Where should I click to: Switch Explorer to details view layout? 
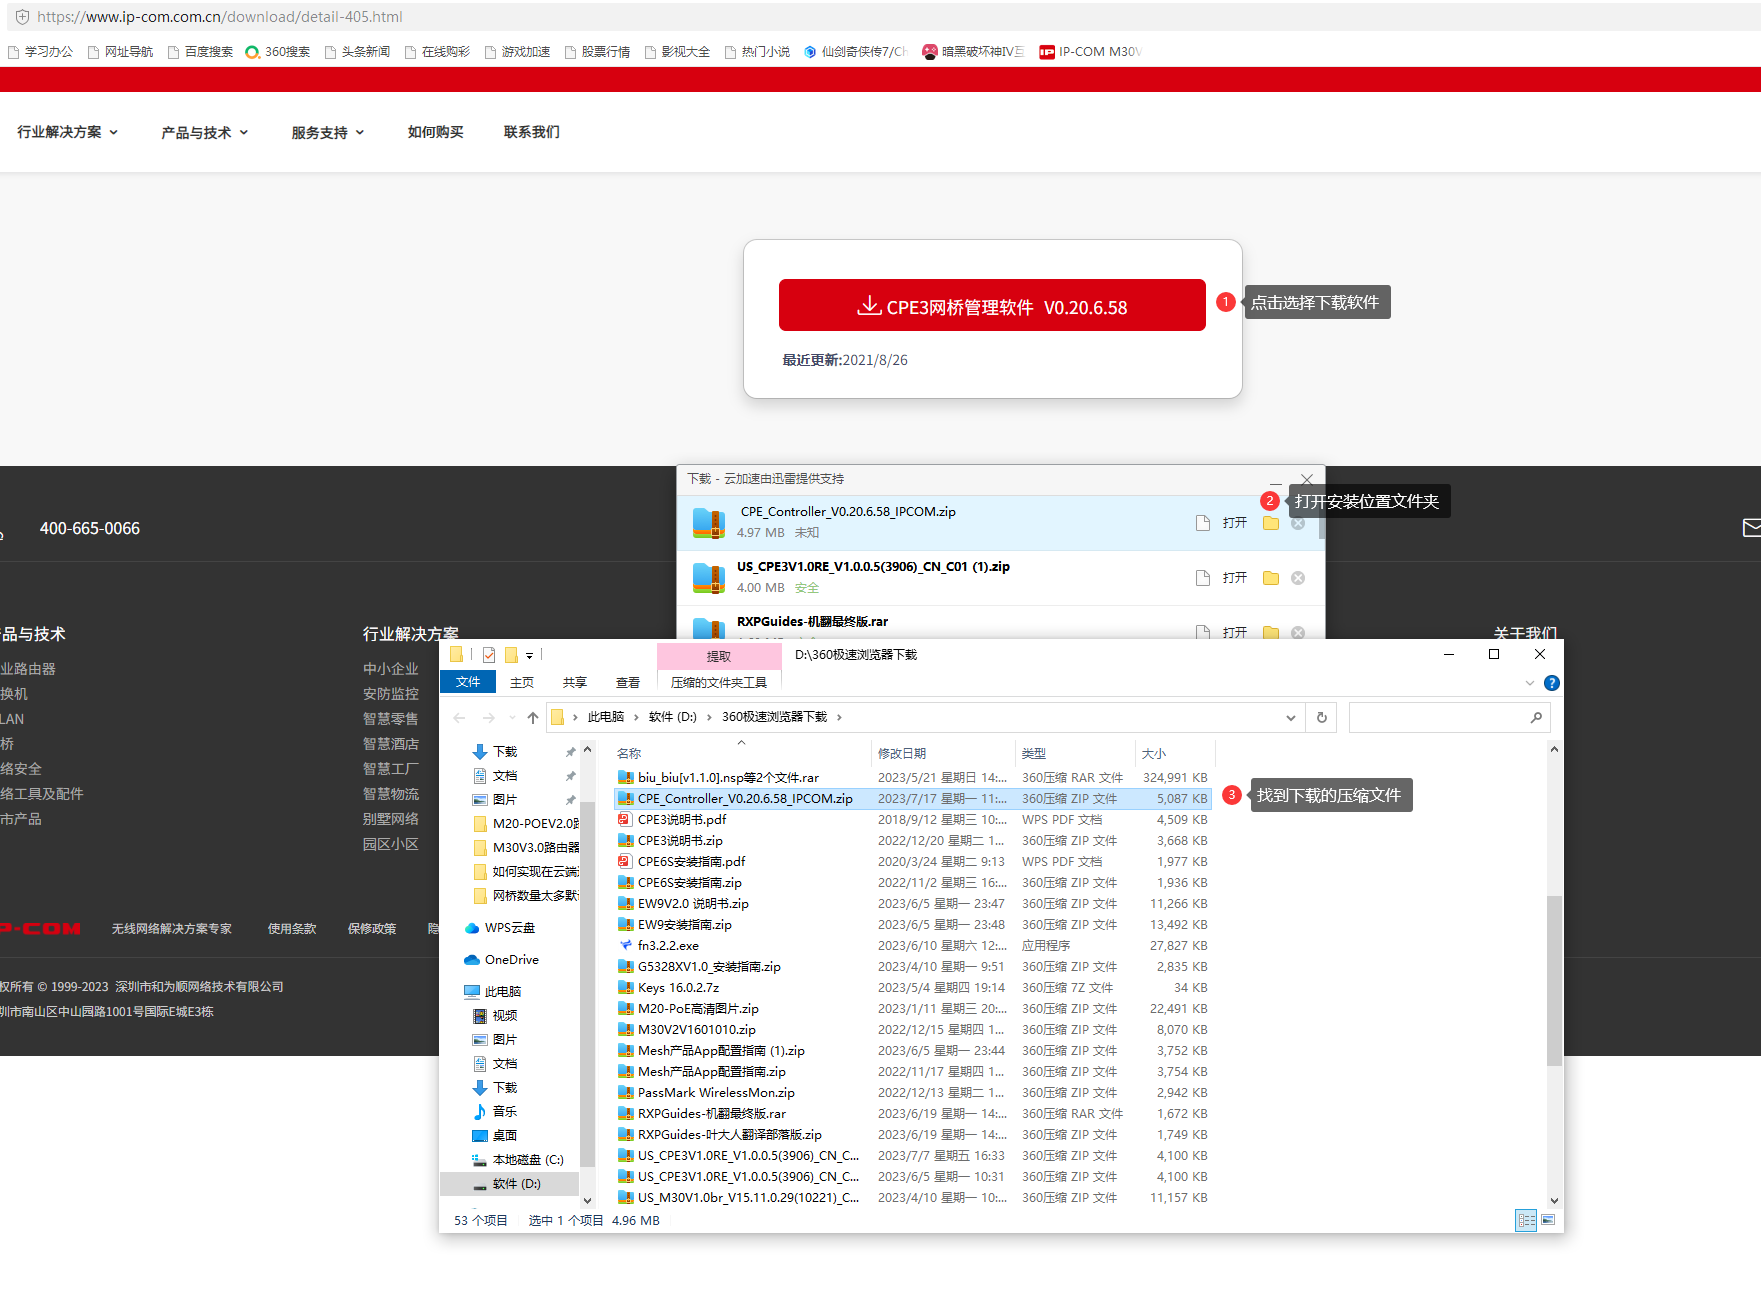click(x=1525, y=1220)
